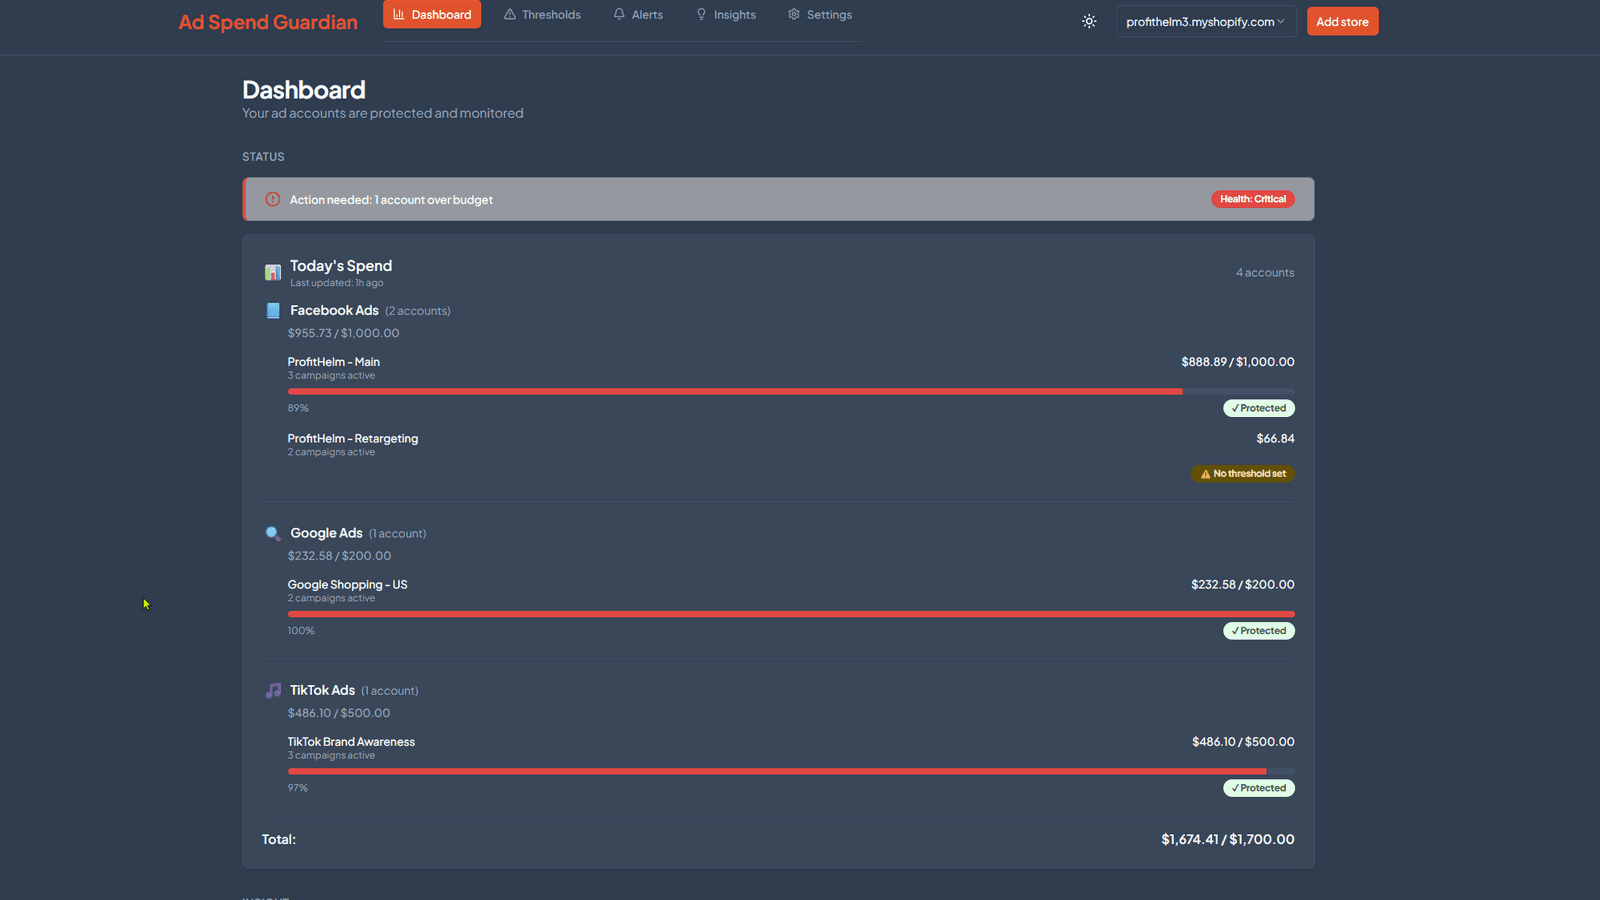This screenshot has height=900, width=1600.
Task: Select the Thresholds navigation icon
Action: (x=508, y=14)
